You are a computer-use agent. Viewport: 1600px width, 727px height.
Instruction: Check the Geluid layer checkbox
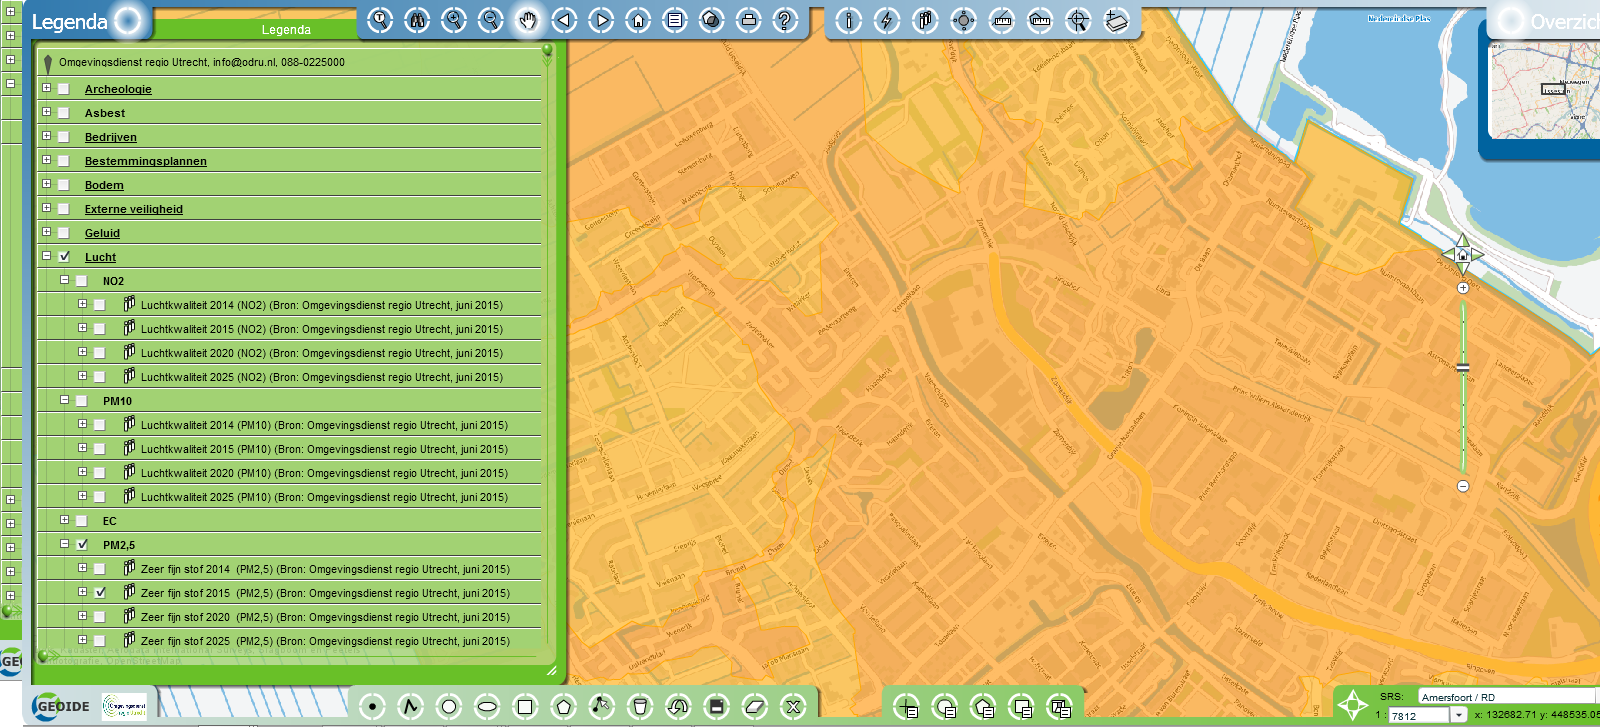pyautogui.click(x=64, y=233)
